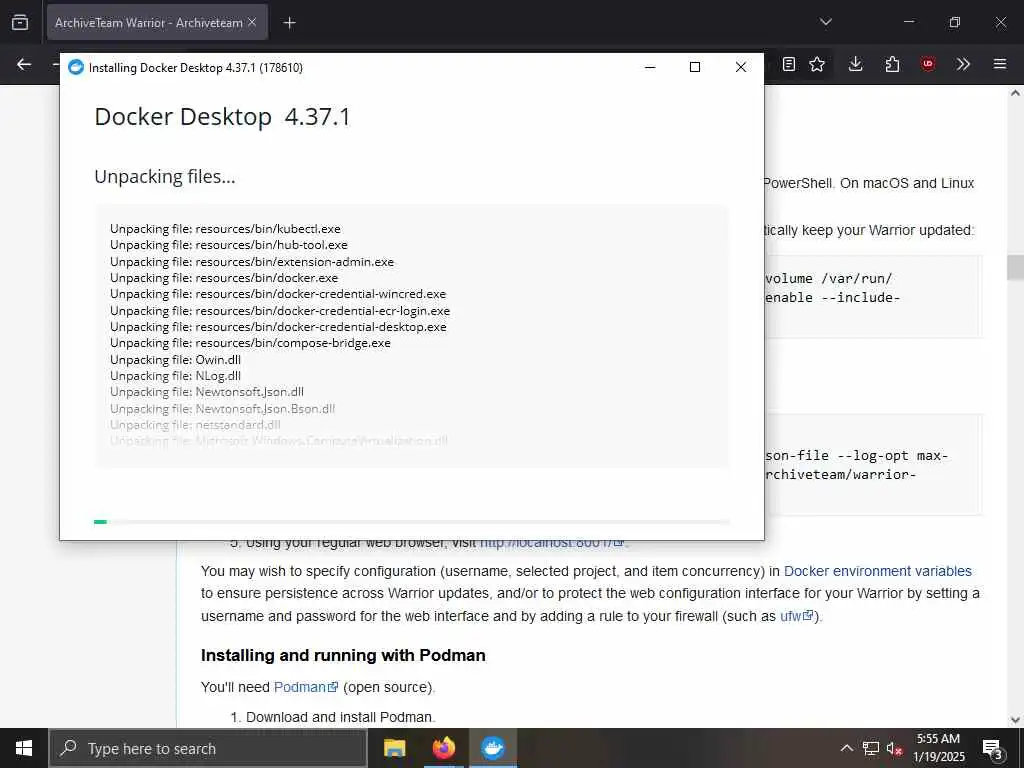Open the Podman external link
The height and width of the screenshot is (768, 1024).
(x=306, y=687)
